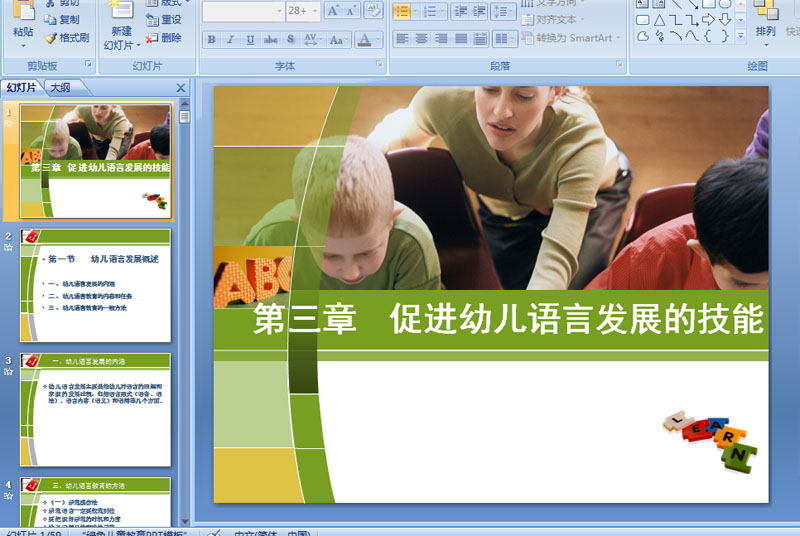Screen dimensions: 800x536
Task: Click the decrease list level icon
Action: [x=460, y=12]
